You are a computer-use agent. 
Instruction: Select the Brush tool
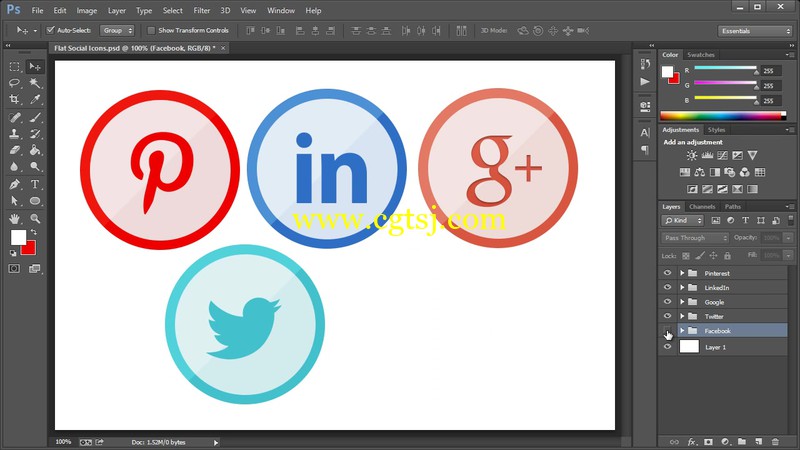tap(35, 118)
